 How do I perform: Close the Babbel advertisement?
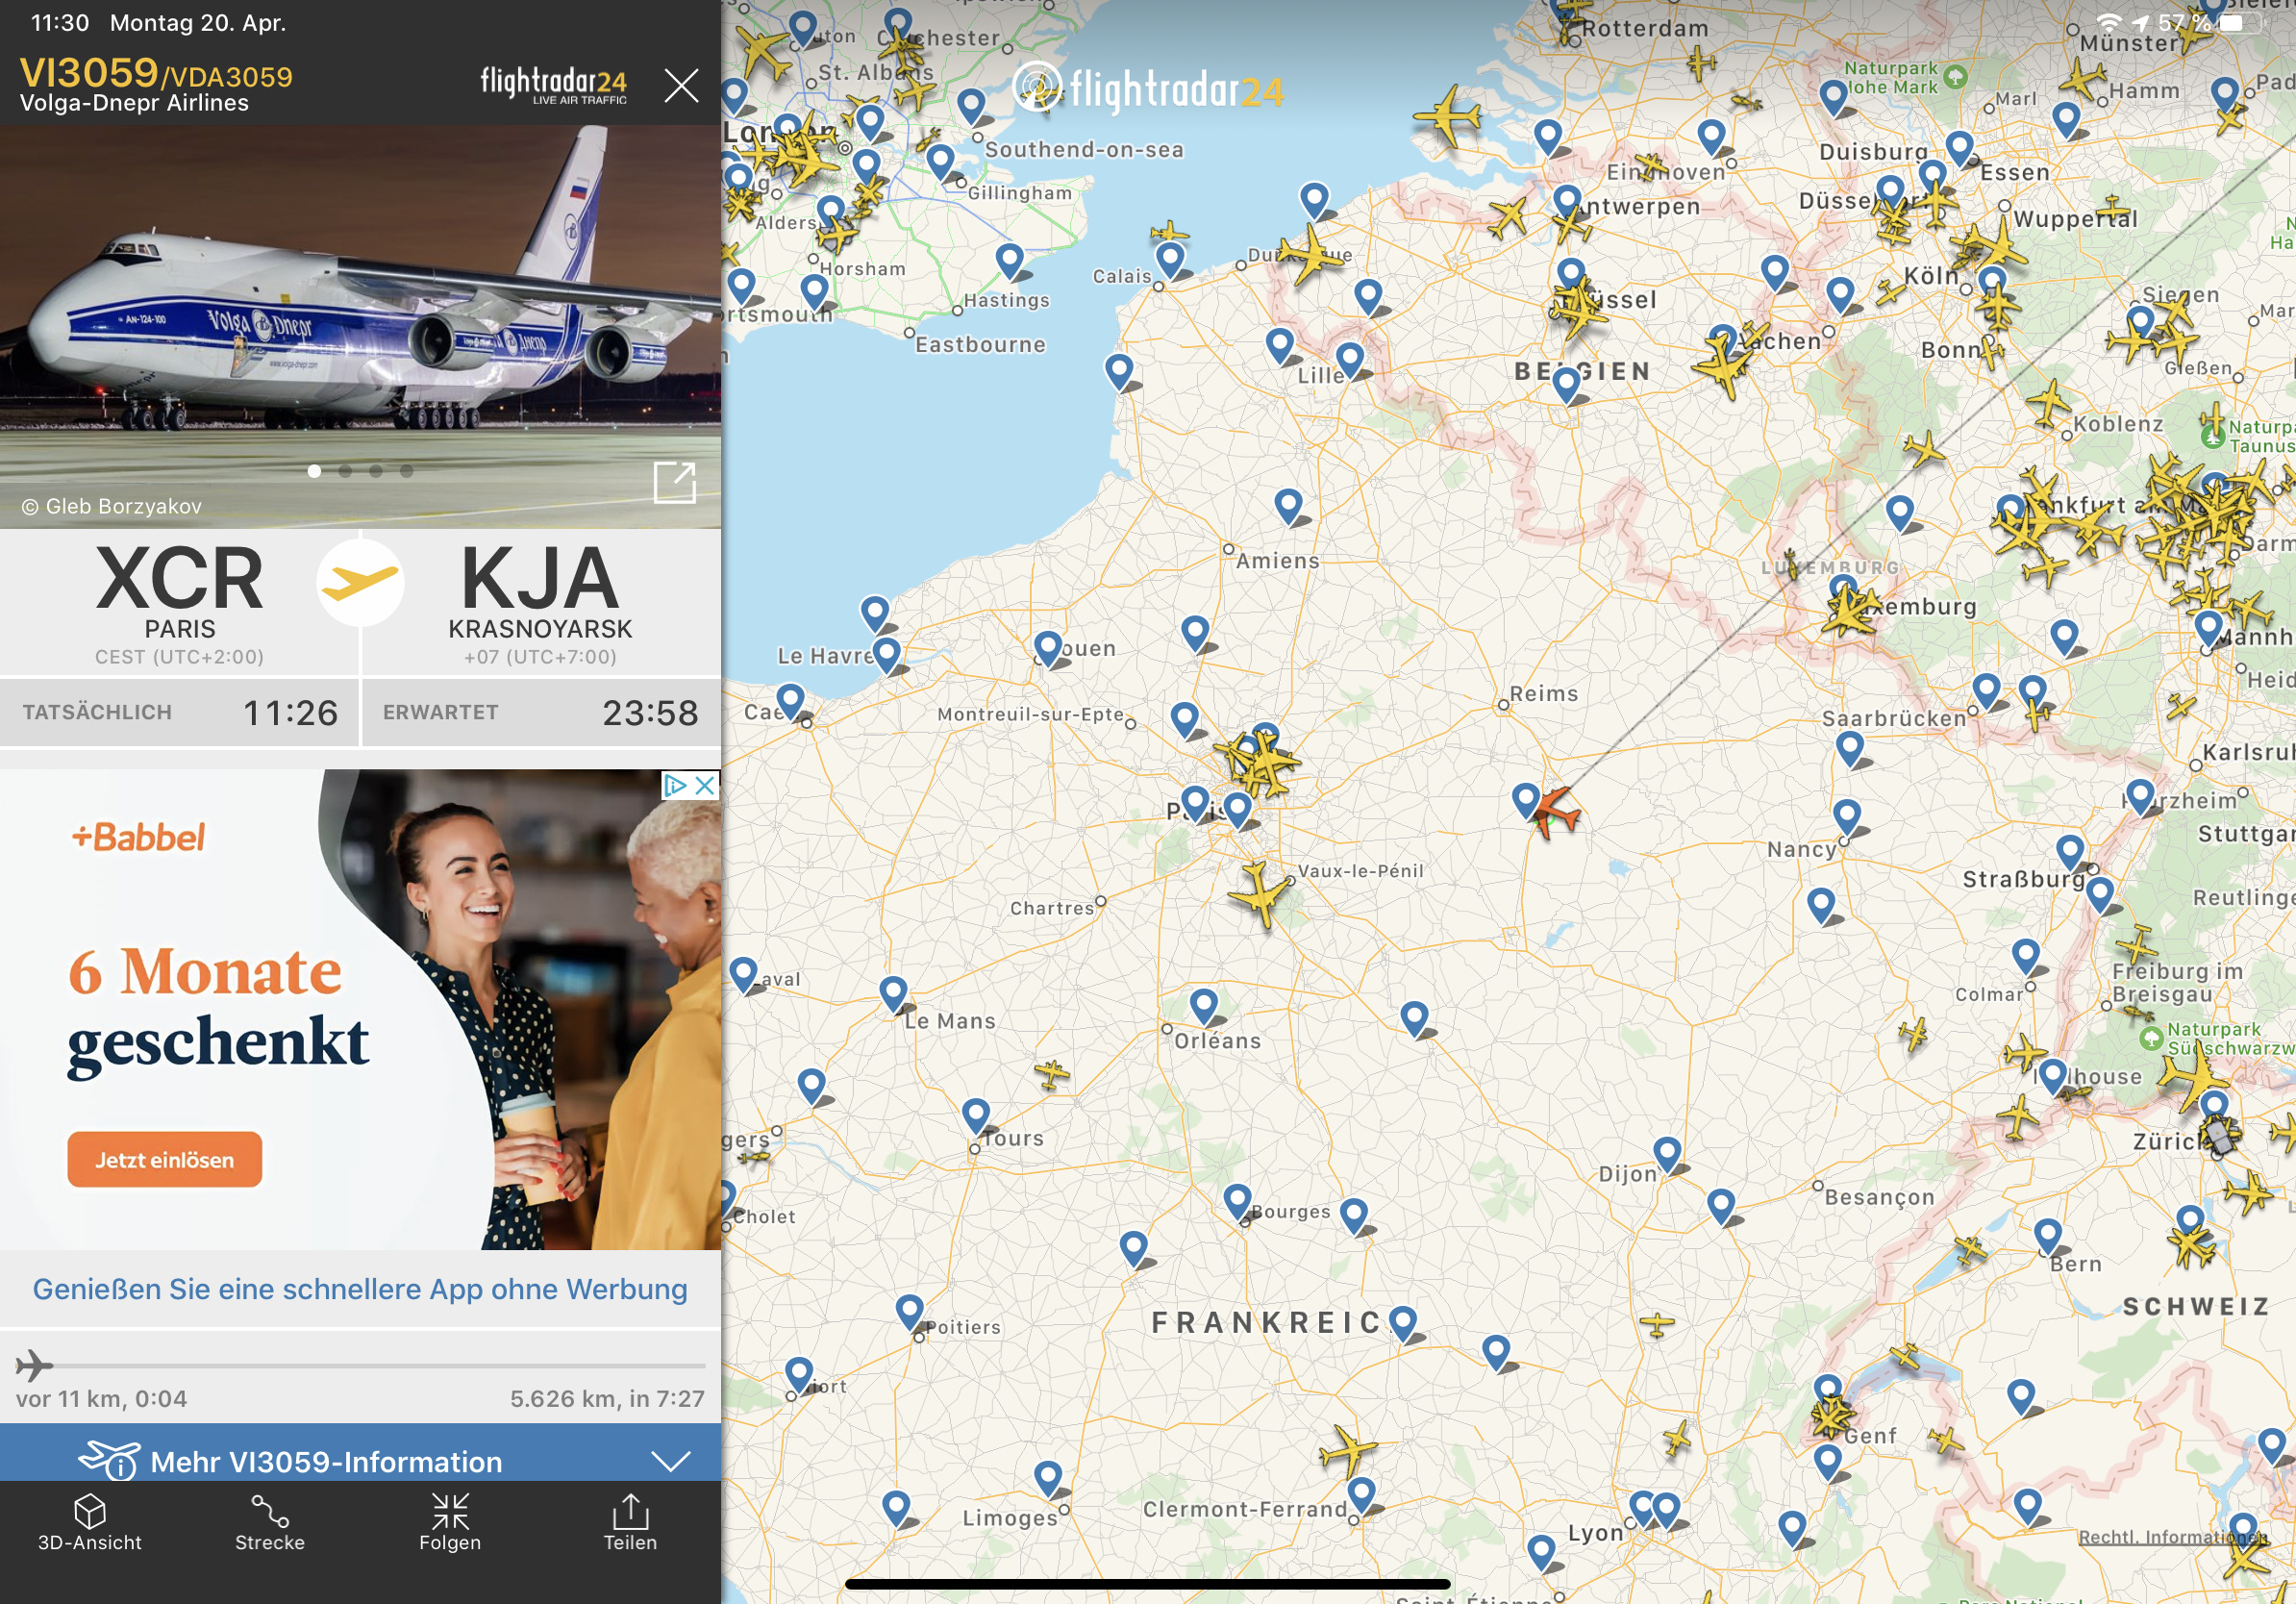705,785
